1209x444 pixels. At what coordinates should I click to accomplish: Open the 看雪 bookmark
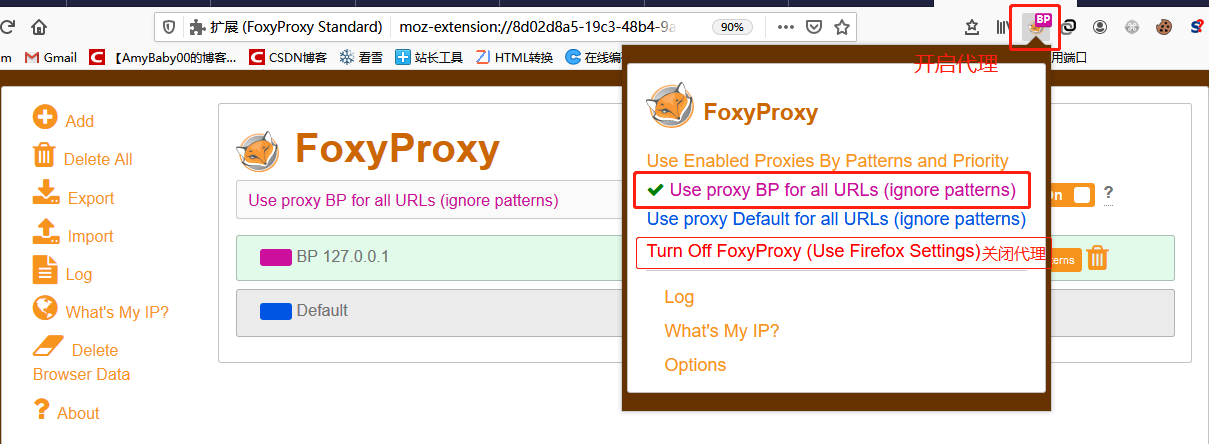360,58
